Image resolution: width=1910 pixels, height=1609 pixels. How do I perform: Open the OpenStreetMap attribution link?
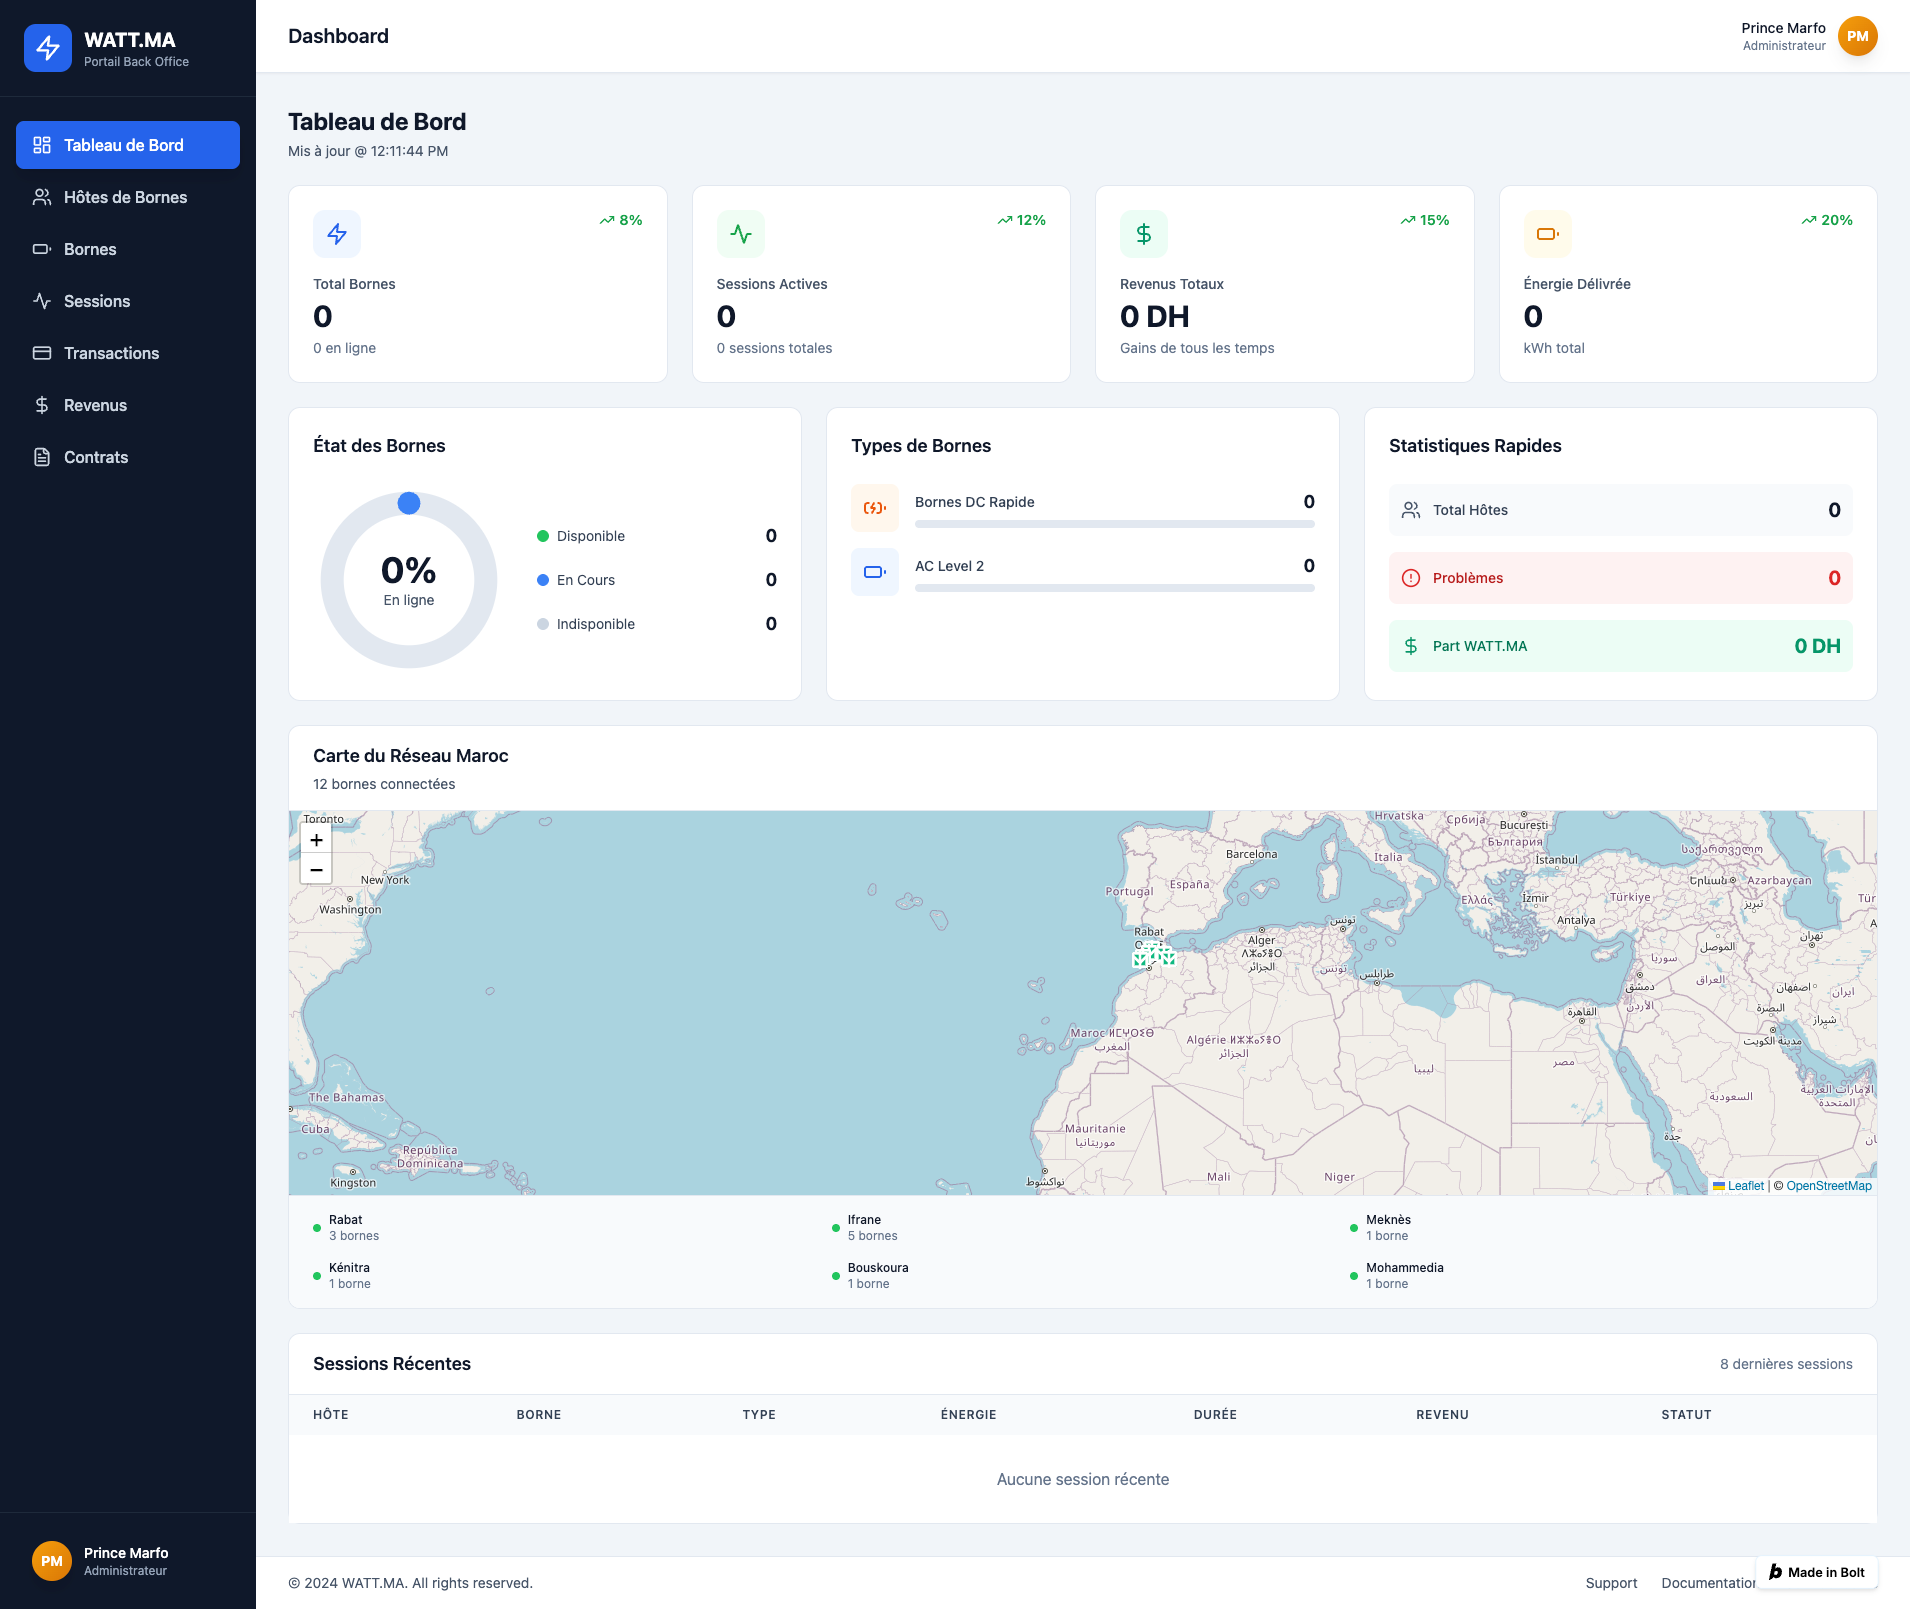point(1828,1186)
